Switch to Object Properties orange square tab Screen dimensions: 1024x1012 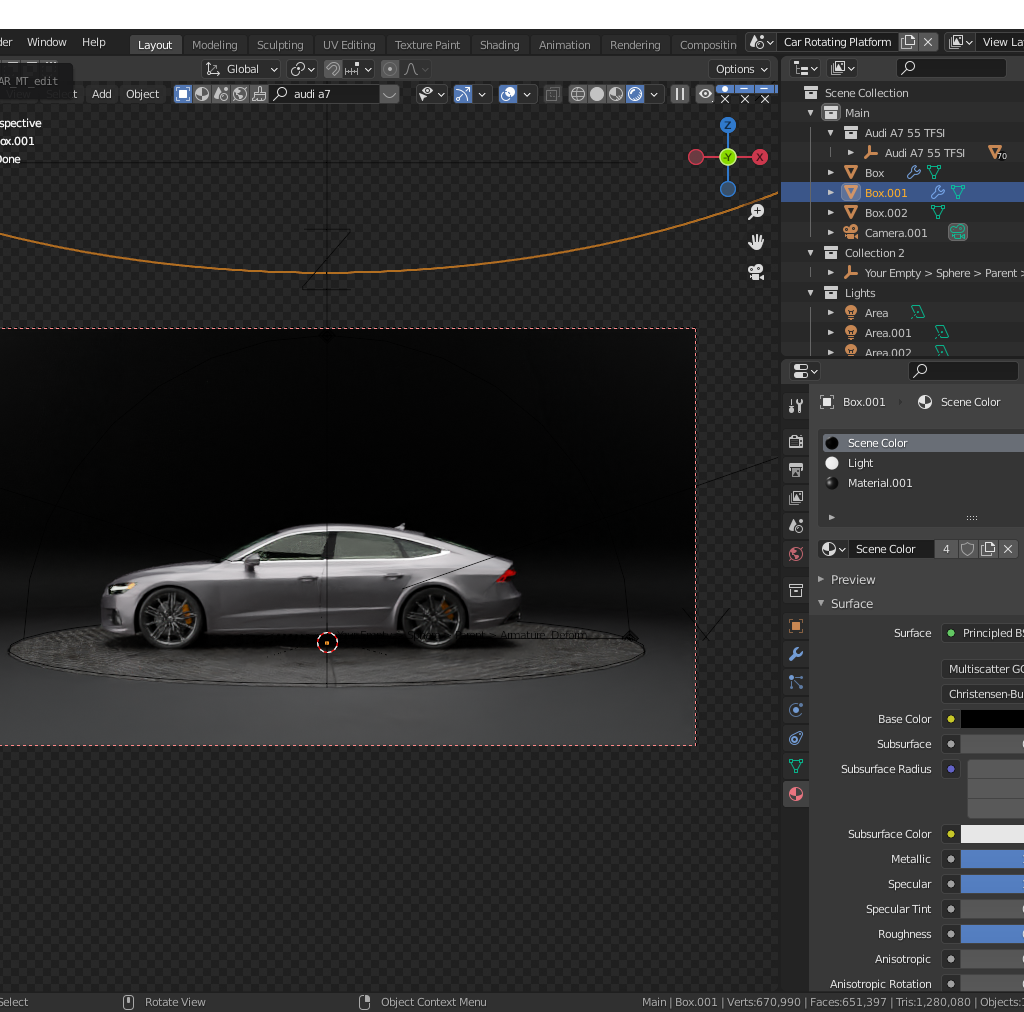[795, 626]
